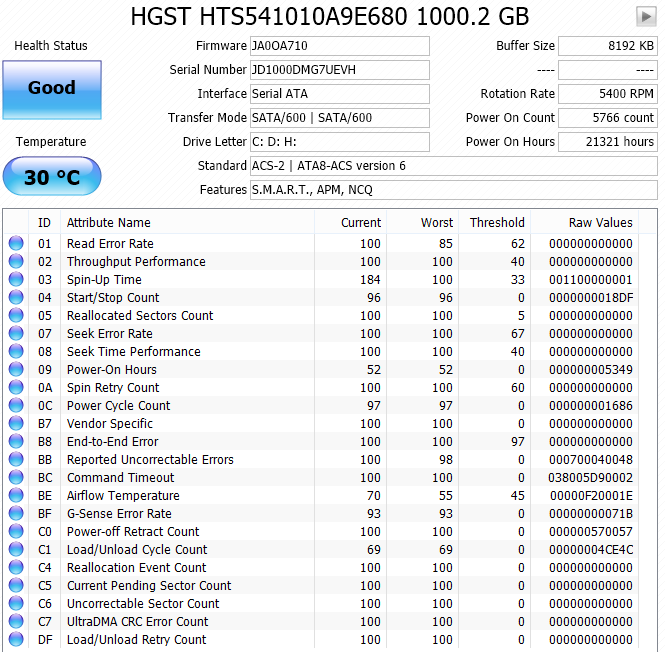Click the Good health status button

pos(51,88)
